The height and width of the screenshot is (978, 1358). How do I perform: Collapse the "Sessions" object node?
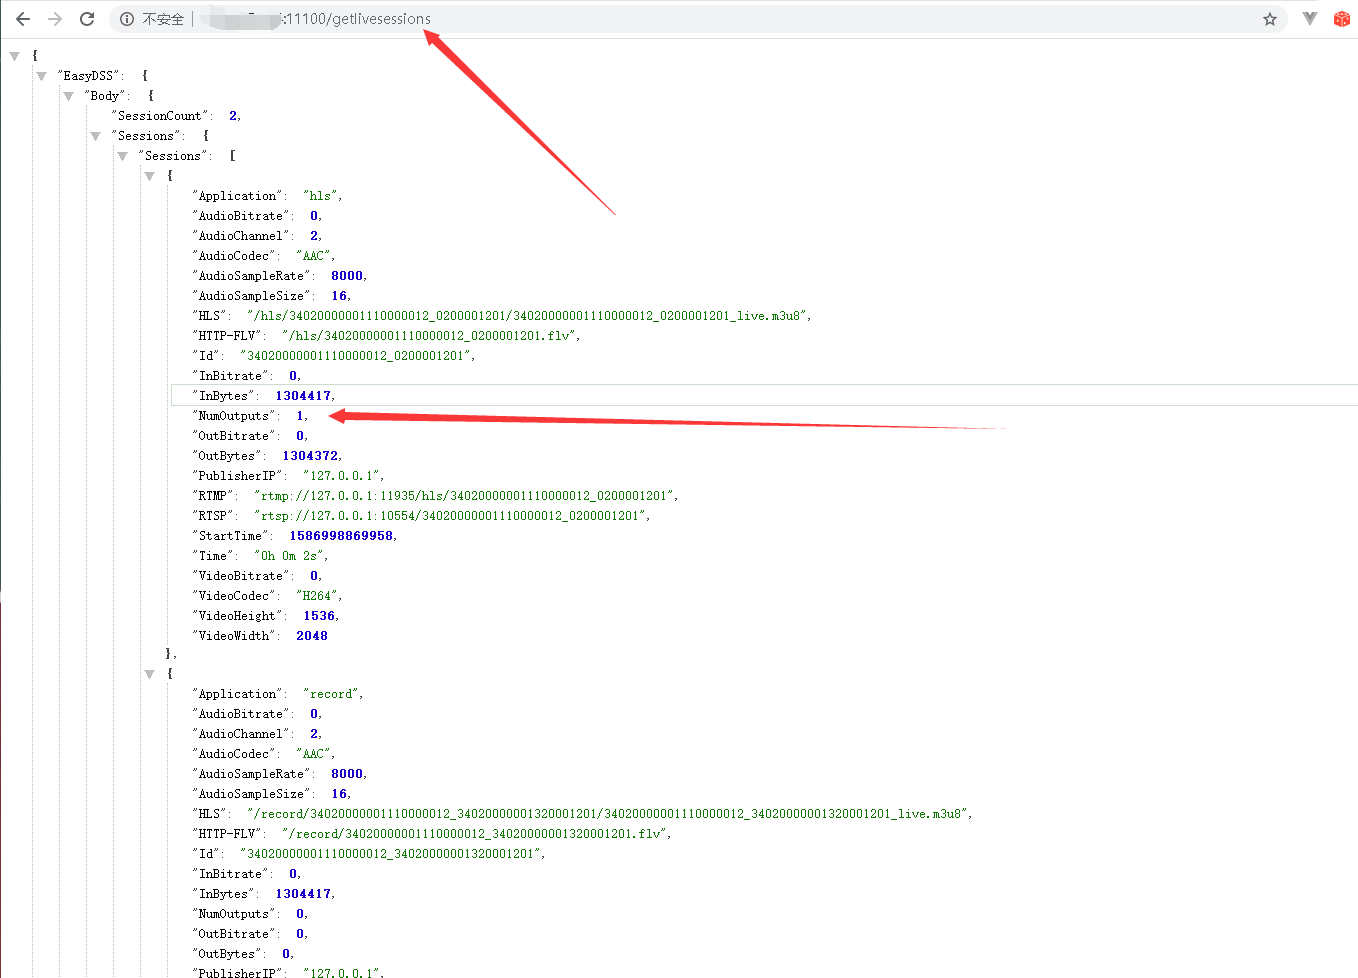[96, 136]
